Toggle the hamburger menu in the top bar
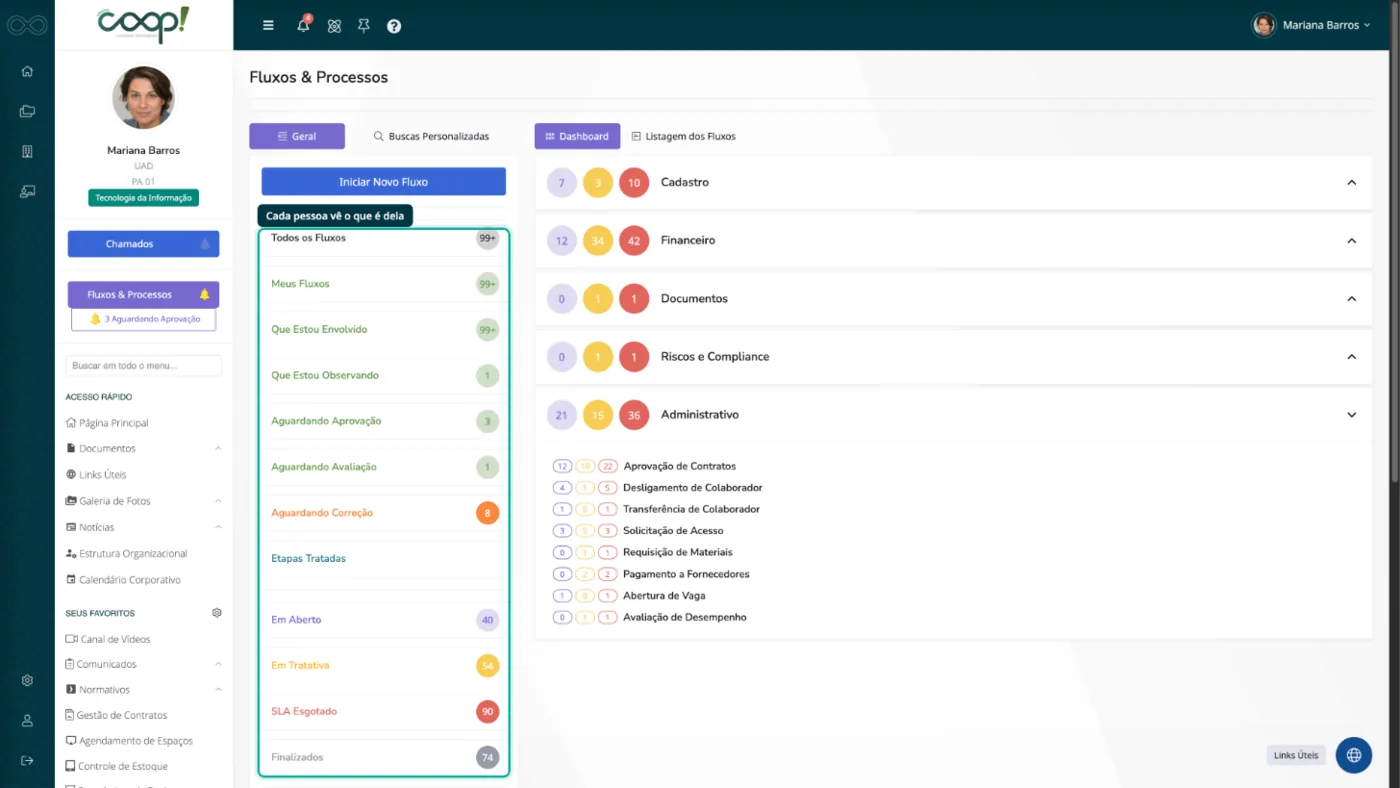The image size is (1400, 788). click(268, 25)
